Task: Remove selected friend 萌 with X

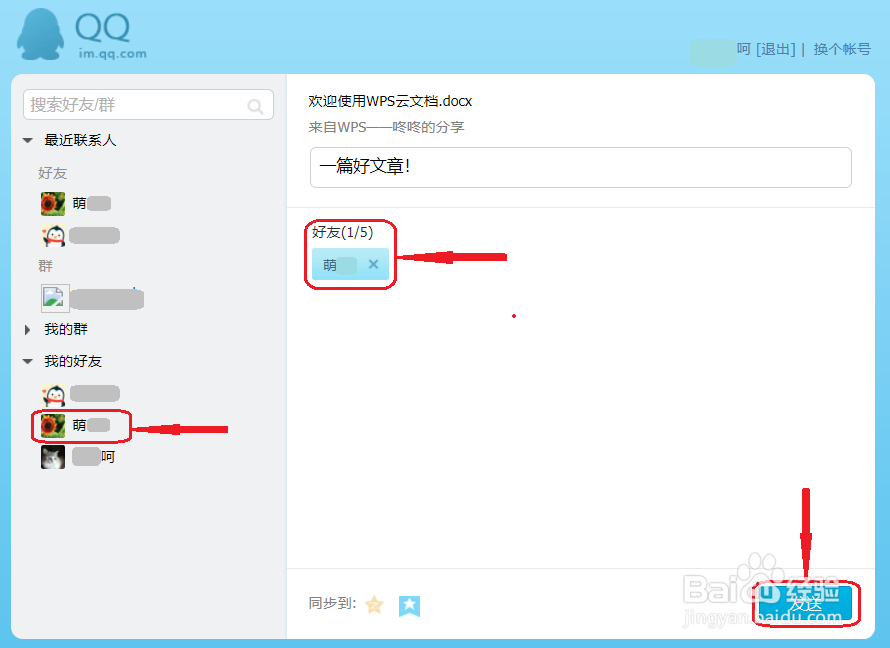Action: coord(373,264)
